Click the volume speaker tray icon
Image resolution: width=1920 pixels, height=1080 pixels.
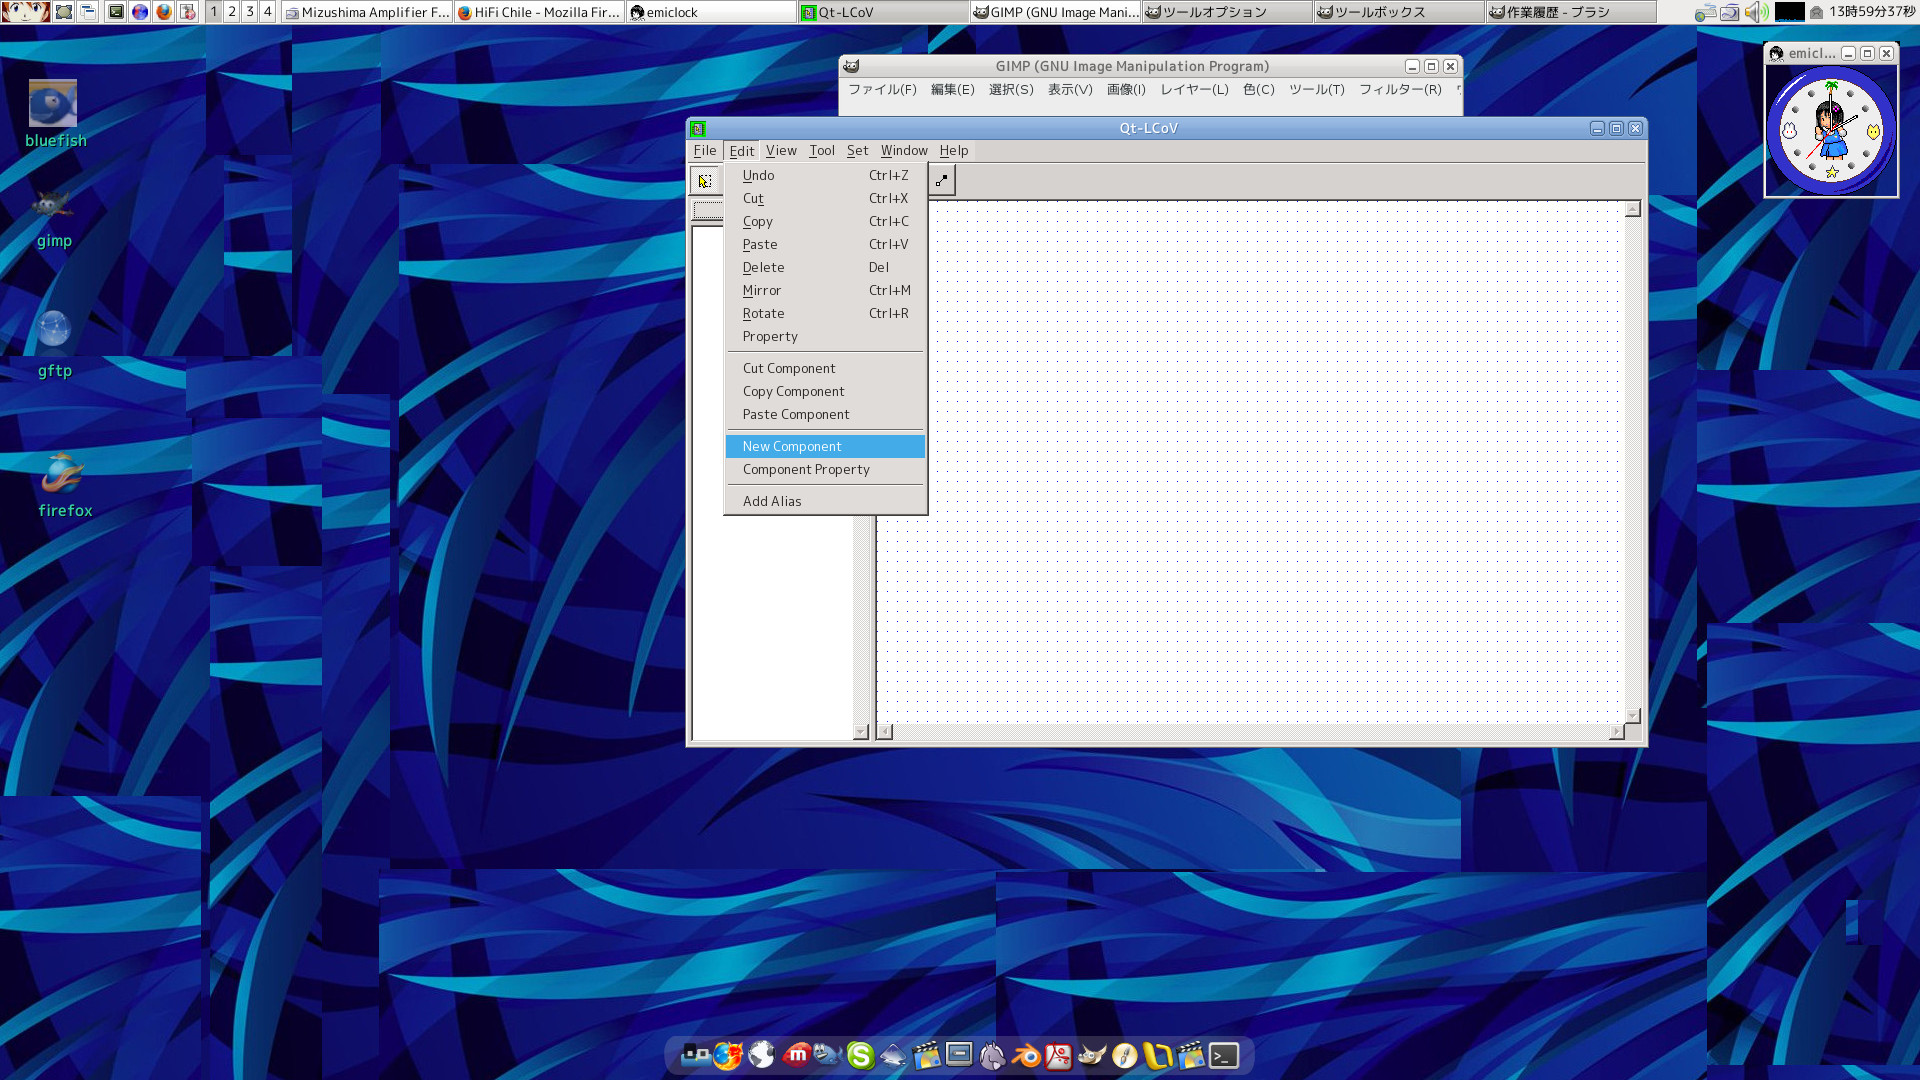pyautogui.click(x=1755, y=12)
